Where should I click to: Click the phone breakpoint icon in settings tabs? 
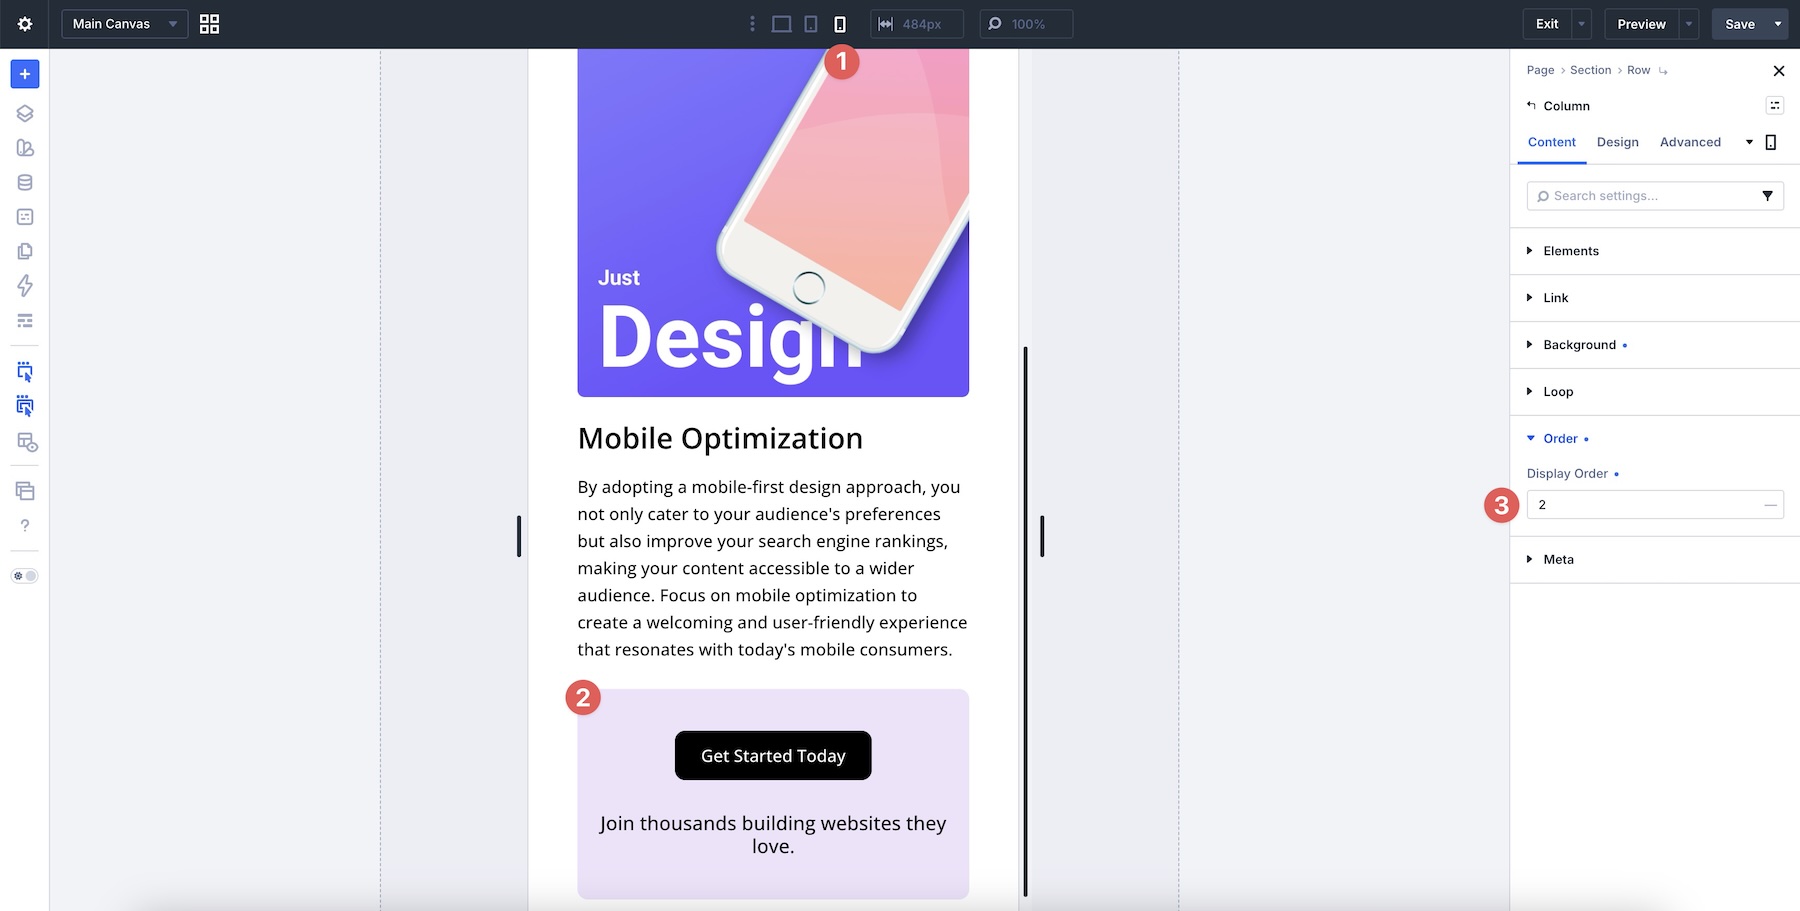(1771, 142)
